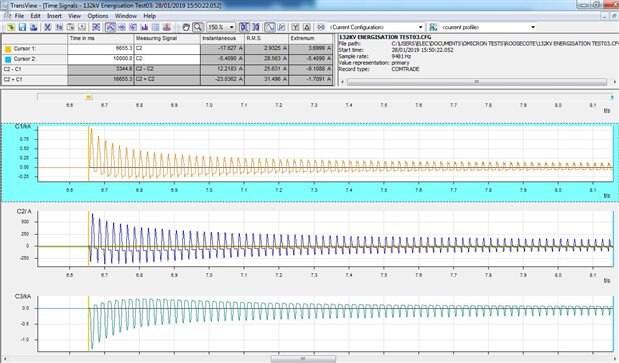Click the Cursor 1 measuring signal C2 field
The image size is (619, 363).
tap(167, 49)
